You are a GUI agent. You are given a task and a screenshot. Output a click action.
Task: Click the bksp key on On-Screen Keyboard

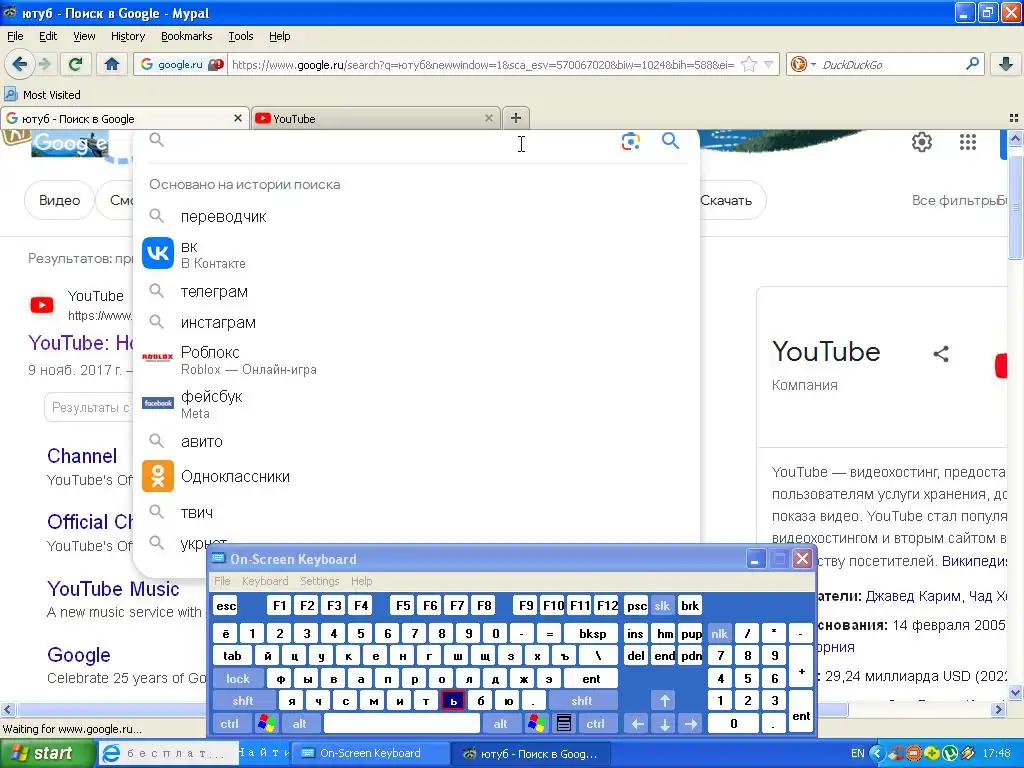tap(592, 633)
